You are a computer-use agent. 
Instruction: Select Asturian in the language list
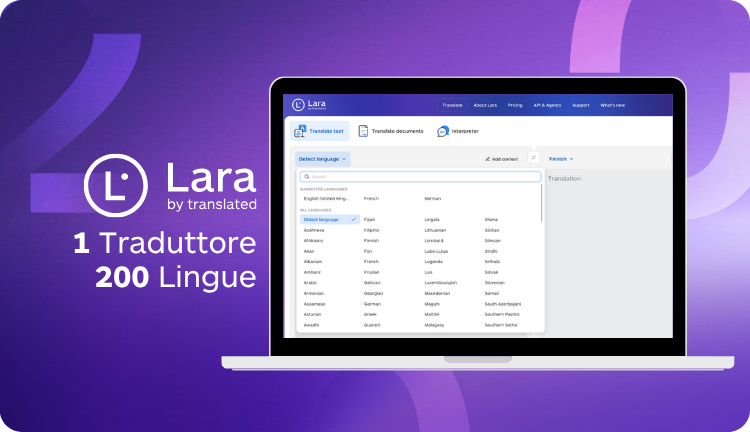point(312,314)
